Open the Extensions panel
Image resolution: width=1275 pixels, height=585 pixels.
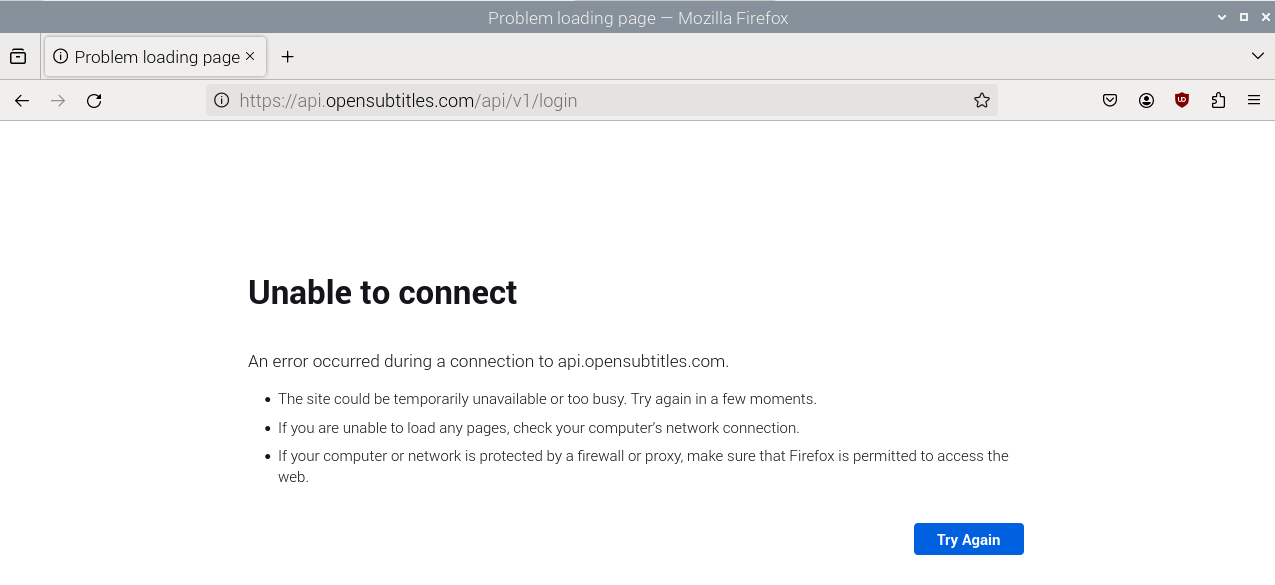tap(1218, 100)
